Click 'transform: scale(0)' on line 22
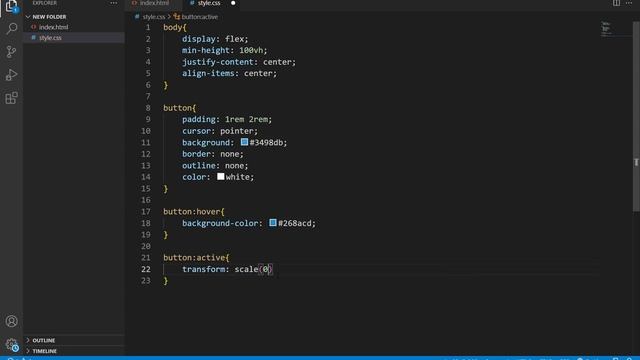The height and width of the screenshot is (360, 640). tap(227, 269)
